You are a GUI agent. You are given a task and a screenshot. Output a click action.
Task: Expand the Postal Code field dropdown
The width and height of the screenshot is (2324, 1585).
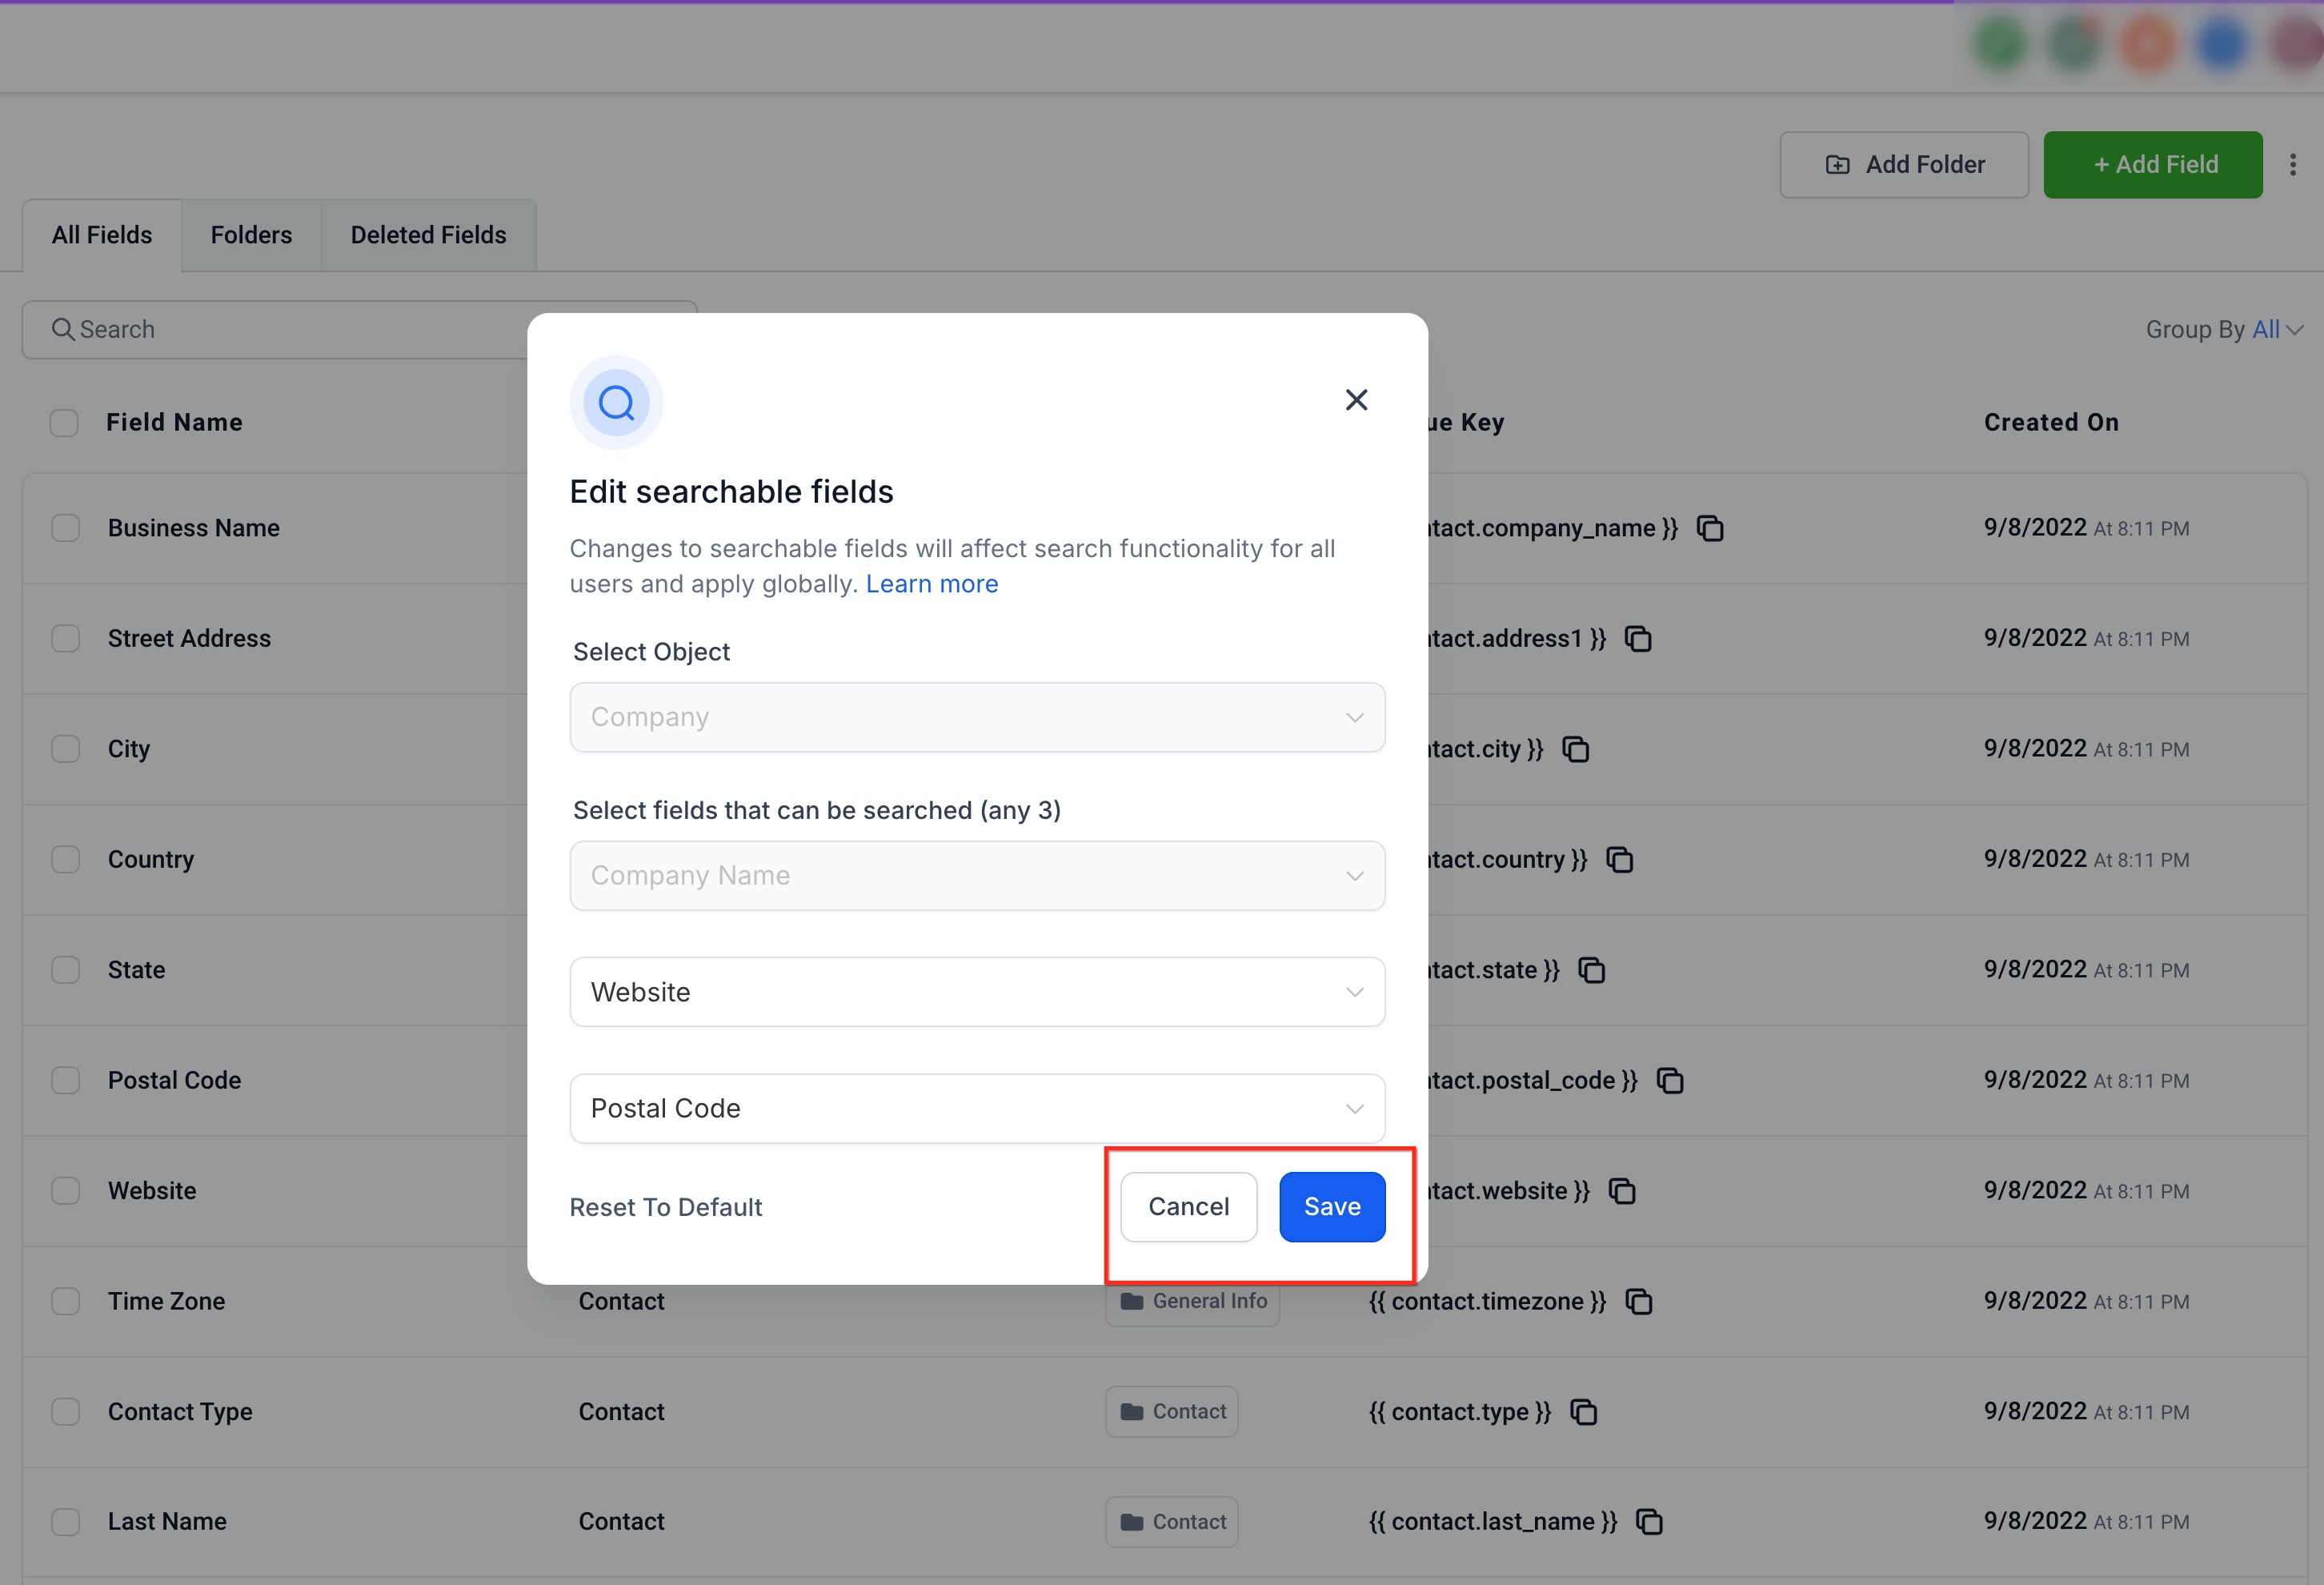(976, 1108)
